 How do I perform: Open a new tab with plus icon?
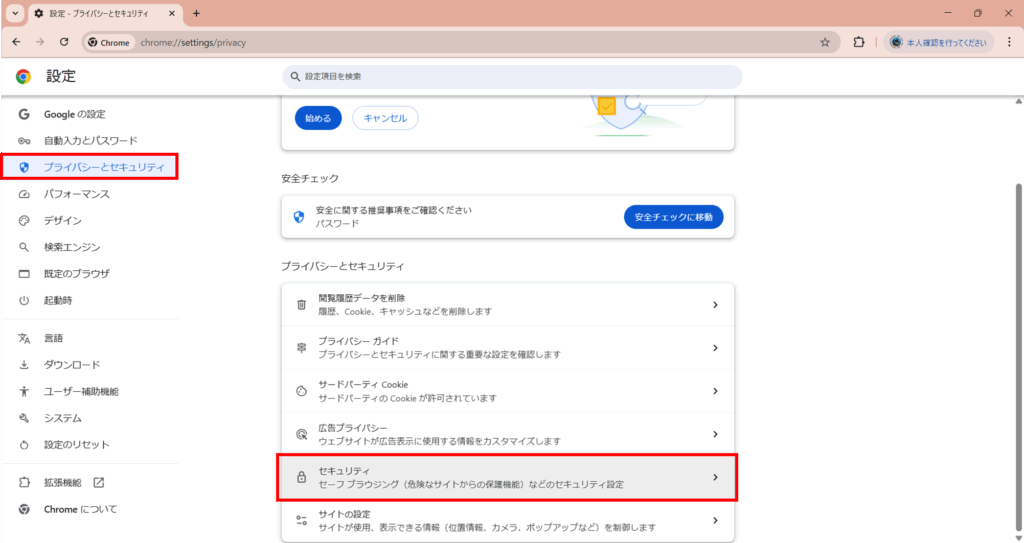[196, 13]
